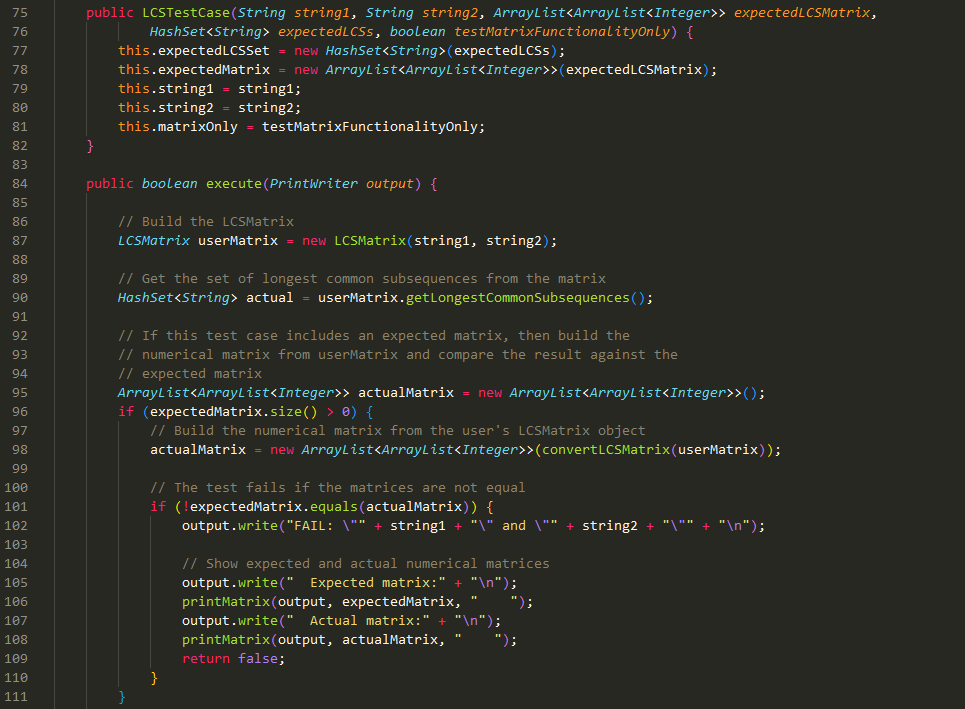Click line number 96 in the gutter
The height and width of the screenshot is (709, 965).
coord(20,411)
